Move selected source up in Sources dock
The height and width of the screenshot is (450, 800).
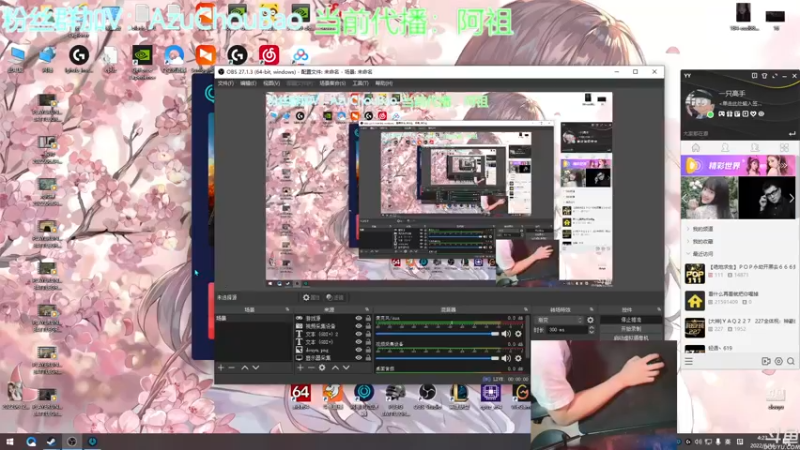click(335, 367)
